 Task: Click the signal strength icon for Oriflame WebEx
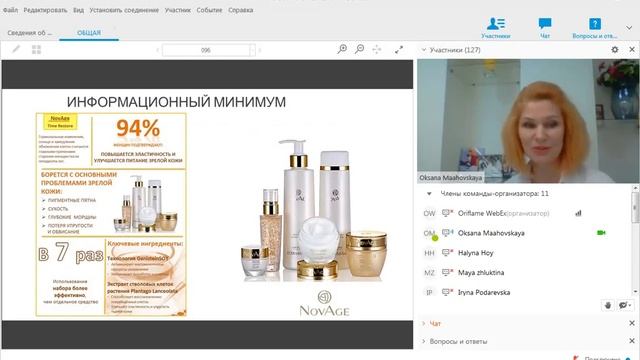click(x=578, y=213)
